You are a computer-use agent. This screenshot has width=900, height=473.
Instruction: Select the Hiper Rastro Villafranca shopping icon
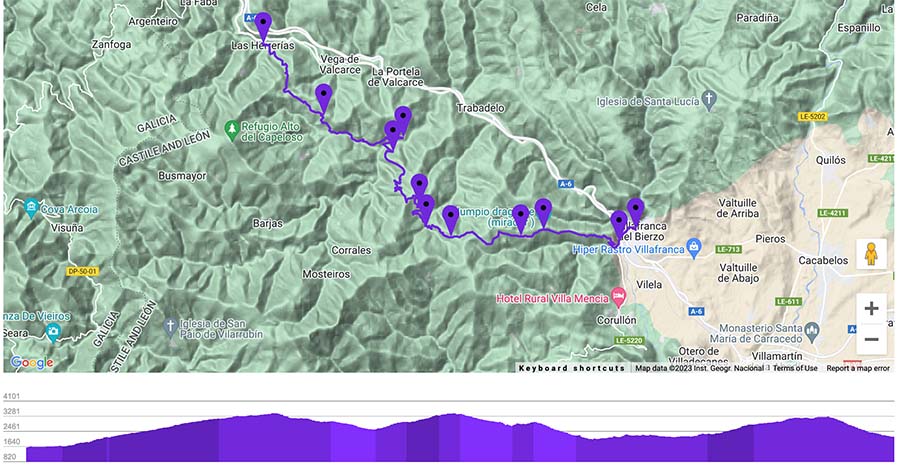(694, 247)
